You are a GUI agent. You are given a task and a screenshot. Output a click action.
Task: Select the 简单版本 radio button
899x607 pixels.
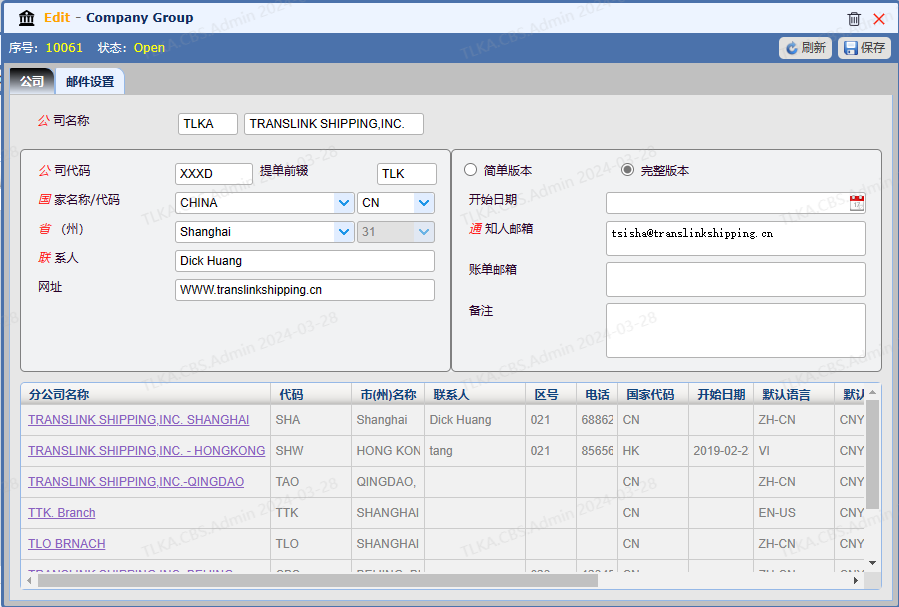[x=470, y=170]
